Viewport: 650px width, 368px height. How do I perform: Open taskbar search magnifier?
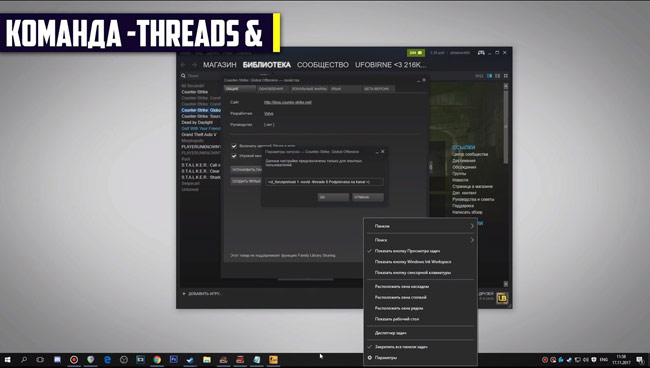click(24, 360)
